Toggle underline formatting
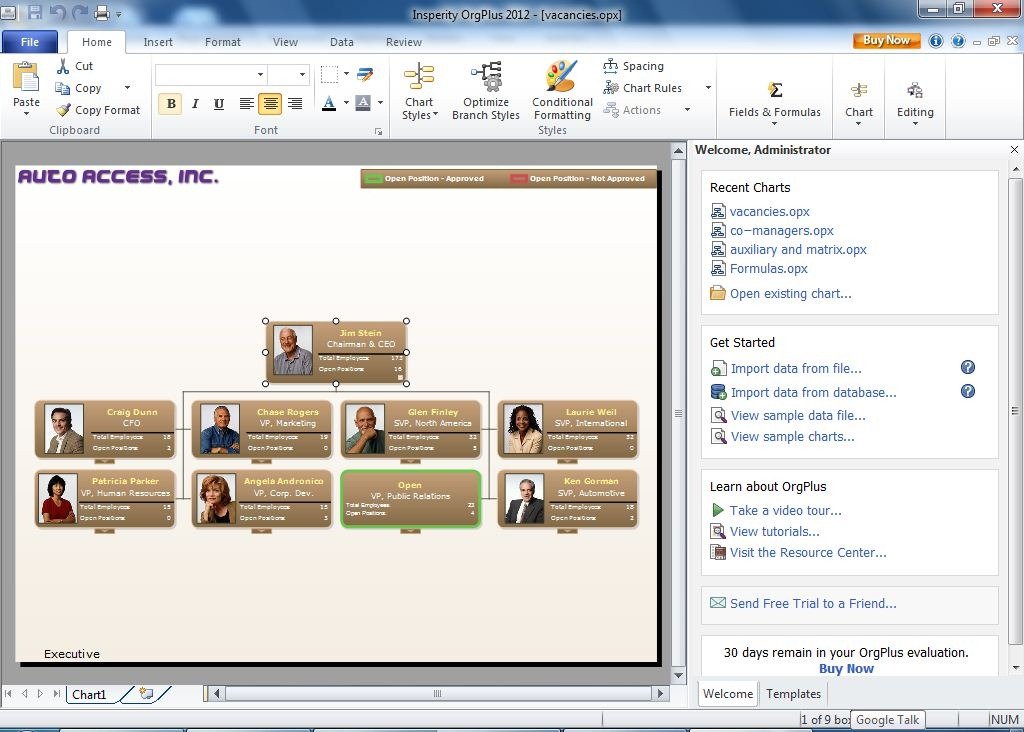Screen dimensions: 1024x732 pyautogui.click(x=219, y=103)
